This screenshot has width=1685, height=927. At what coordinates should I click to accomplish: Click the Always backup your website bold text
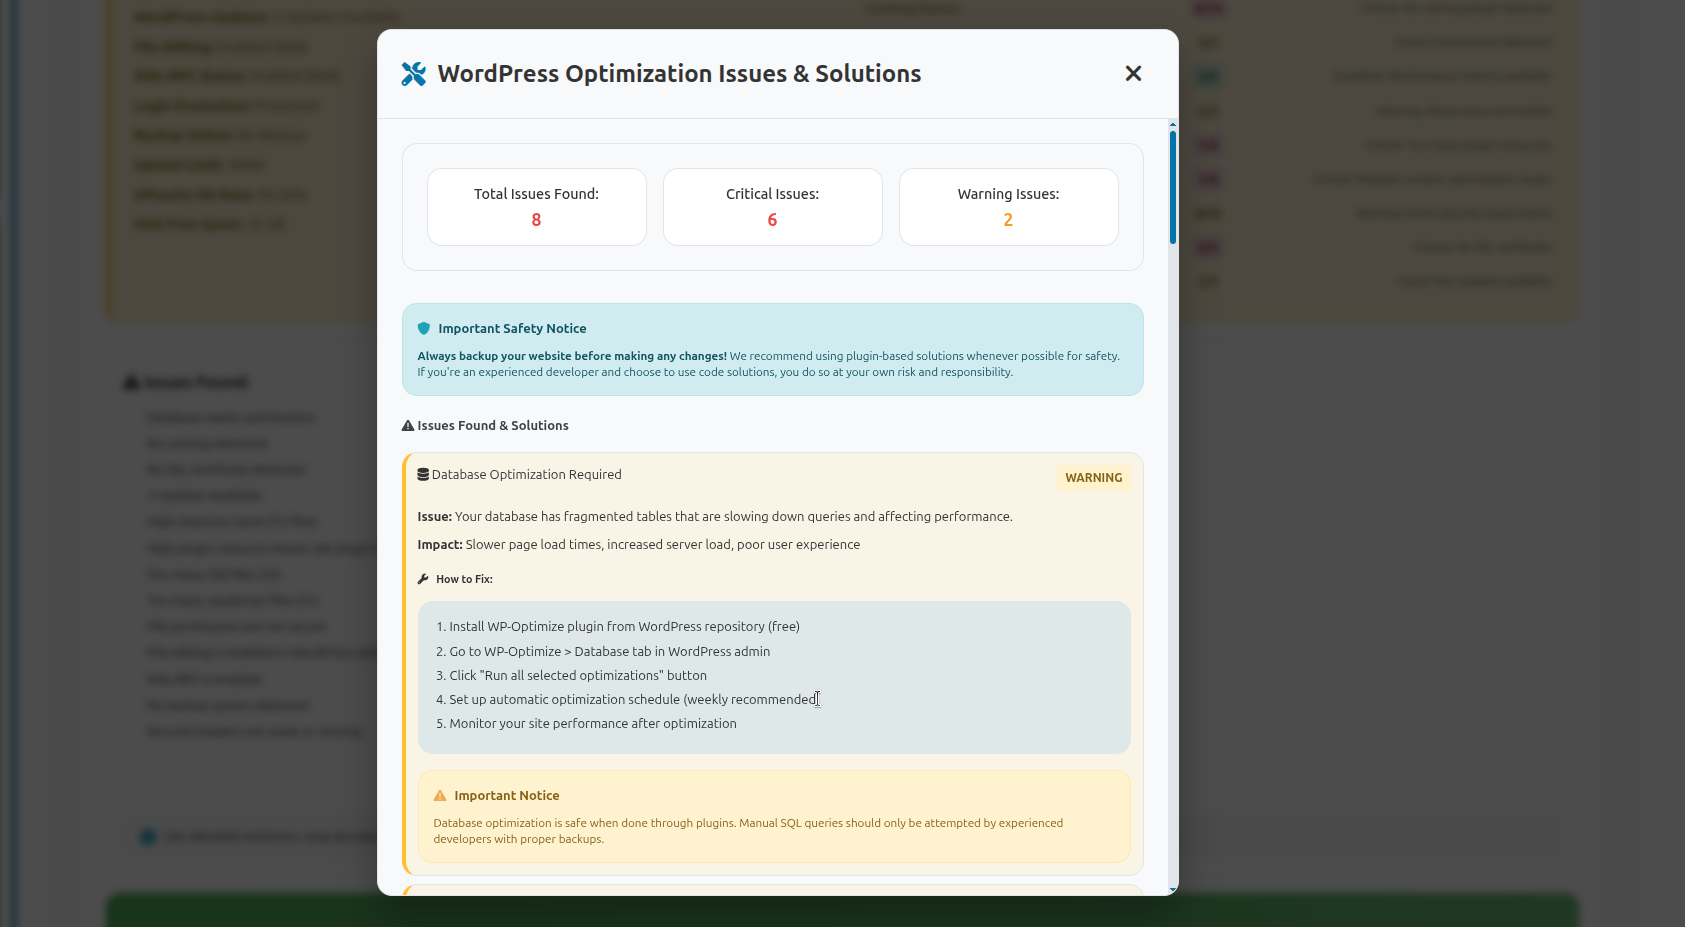(x=572, y=356)
